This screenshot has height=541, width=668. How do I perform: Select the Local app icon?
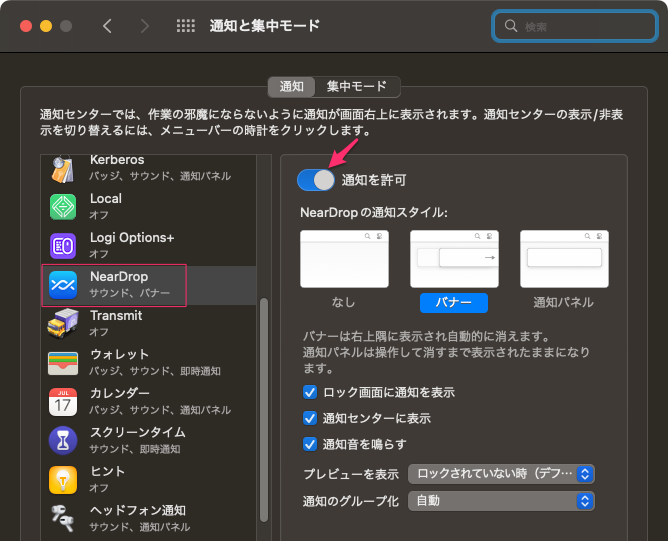point(63,207)
